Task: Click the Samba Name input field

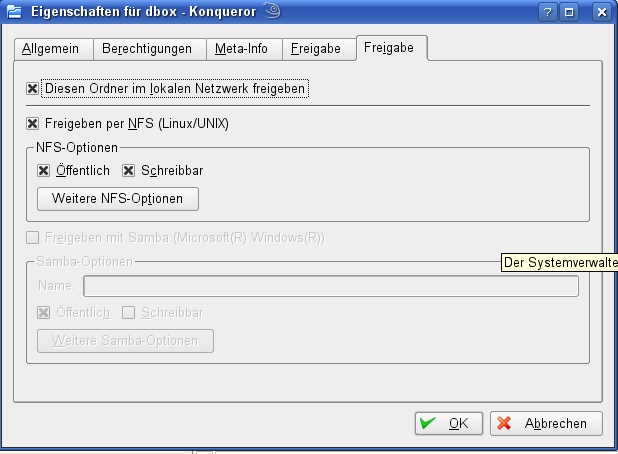Action: pyautogui.click(x=331, y=286)
